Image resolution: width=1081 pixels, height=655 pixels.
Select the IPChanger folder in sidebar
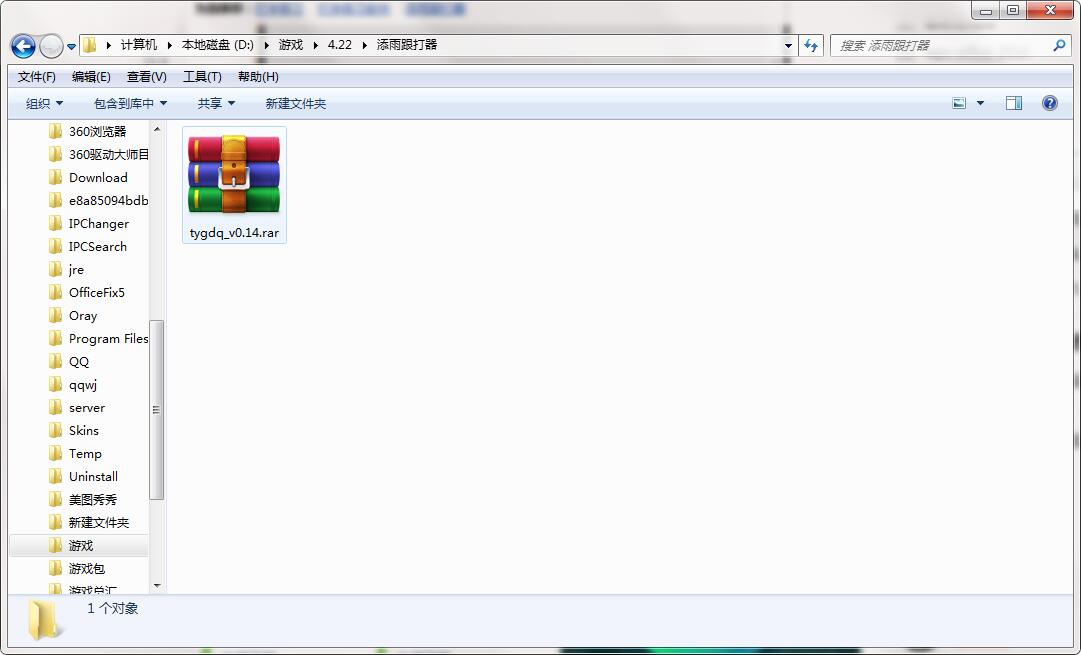[x=98, y=223]
